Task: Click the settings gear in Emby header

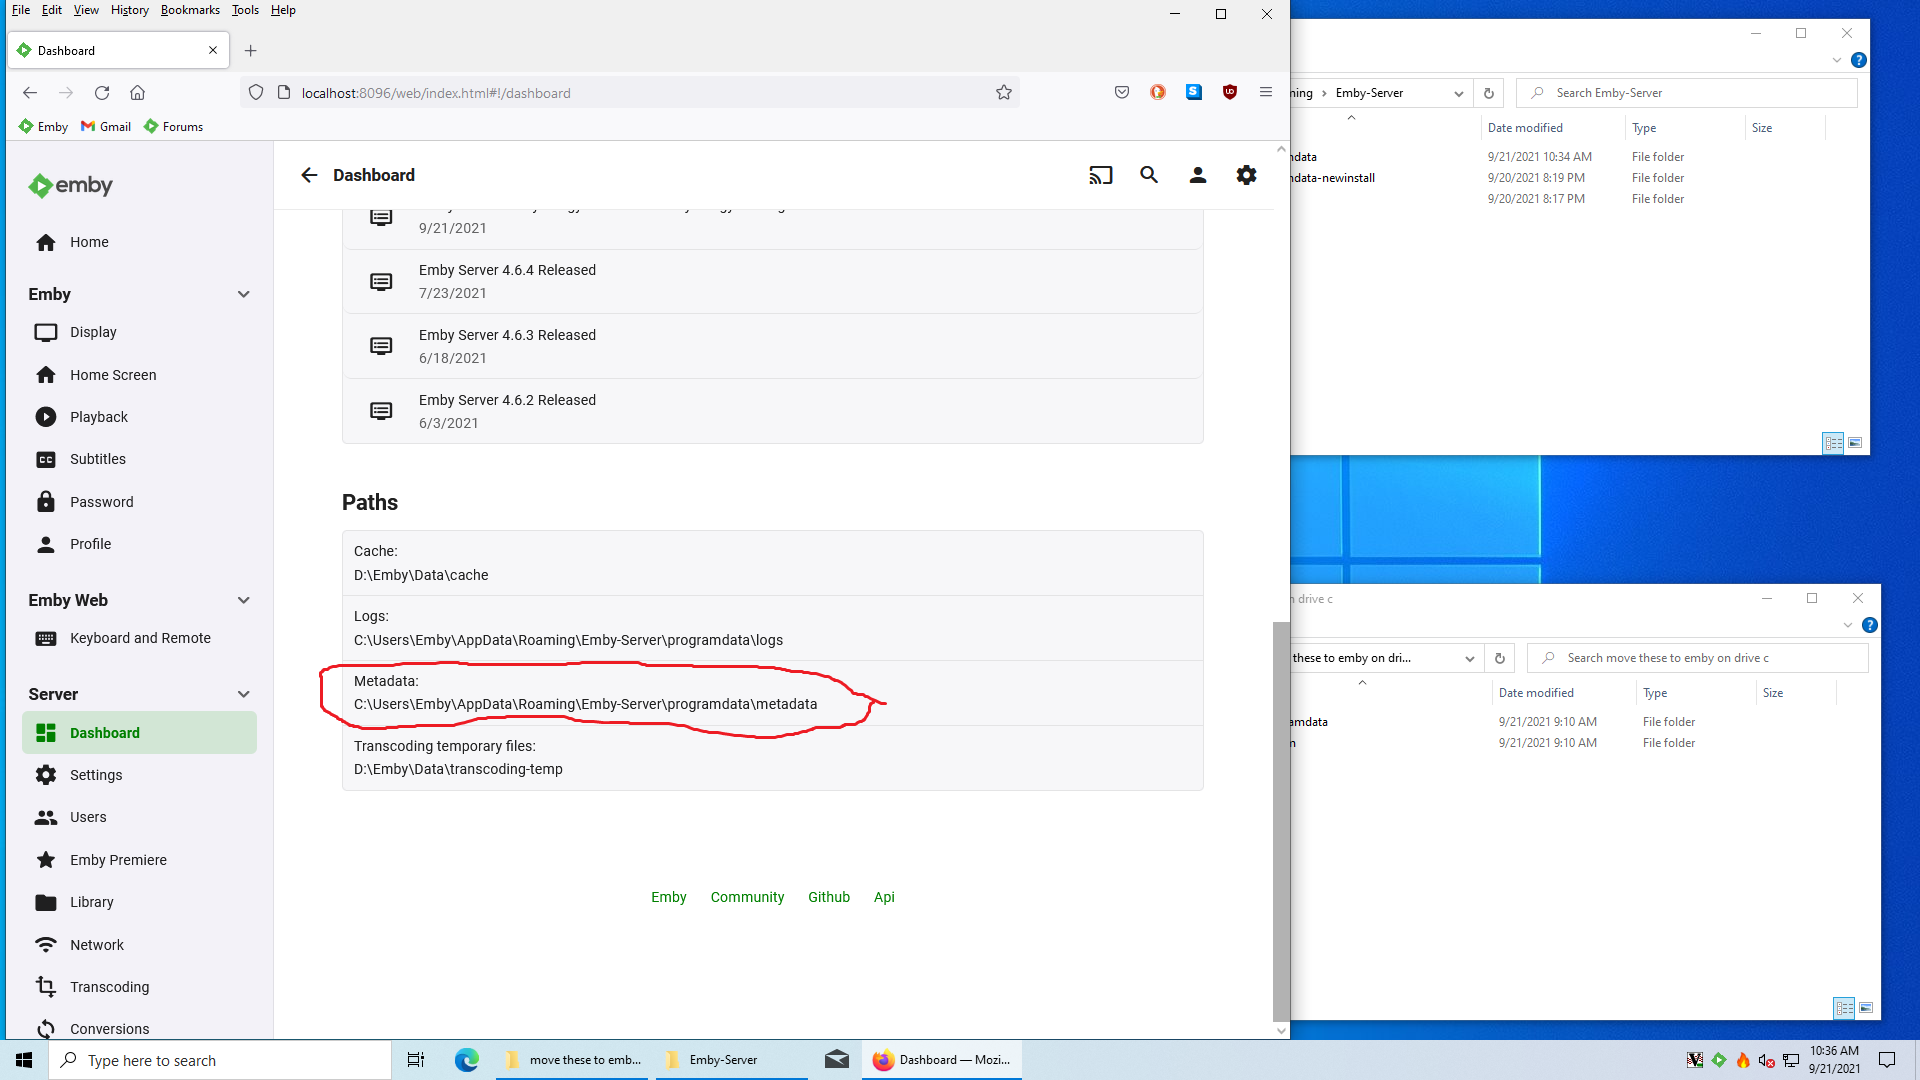Action: click(x=1246, y=175)
